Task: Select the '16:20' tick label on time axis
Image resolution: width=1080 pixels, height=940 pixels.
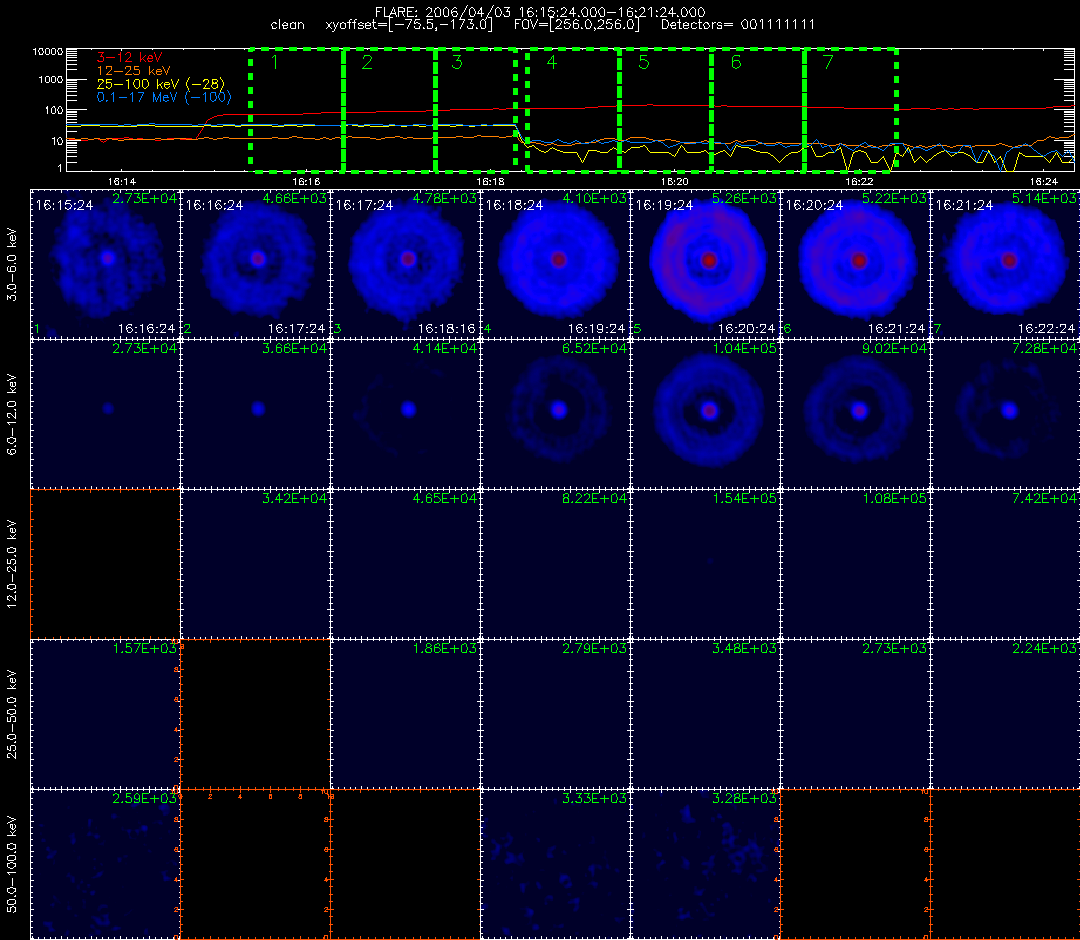Action: tap(674, 182)
